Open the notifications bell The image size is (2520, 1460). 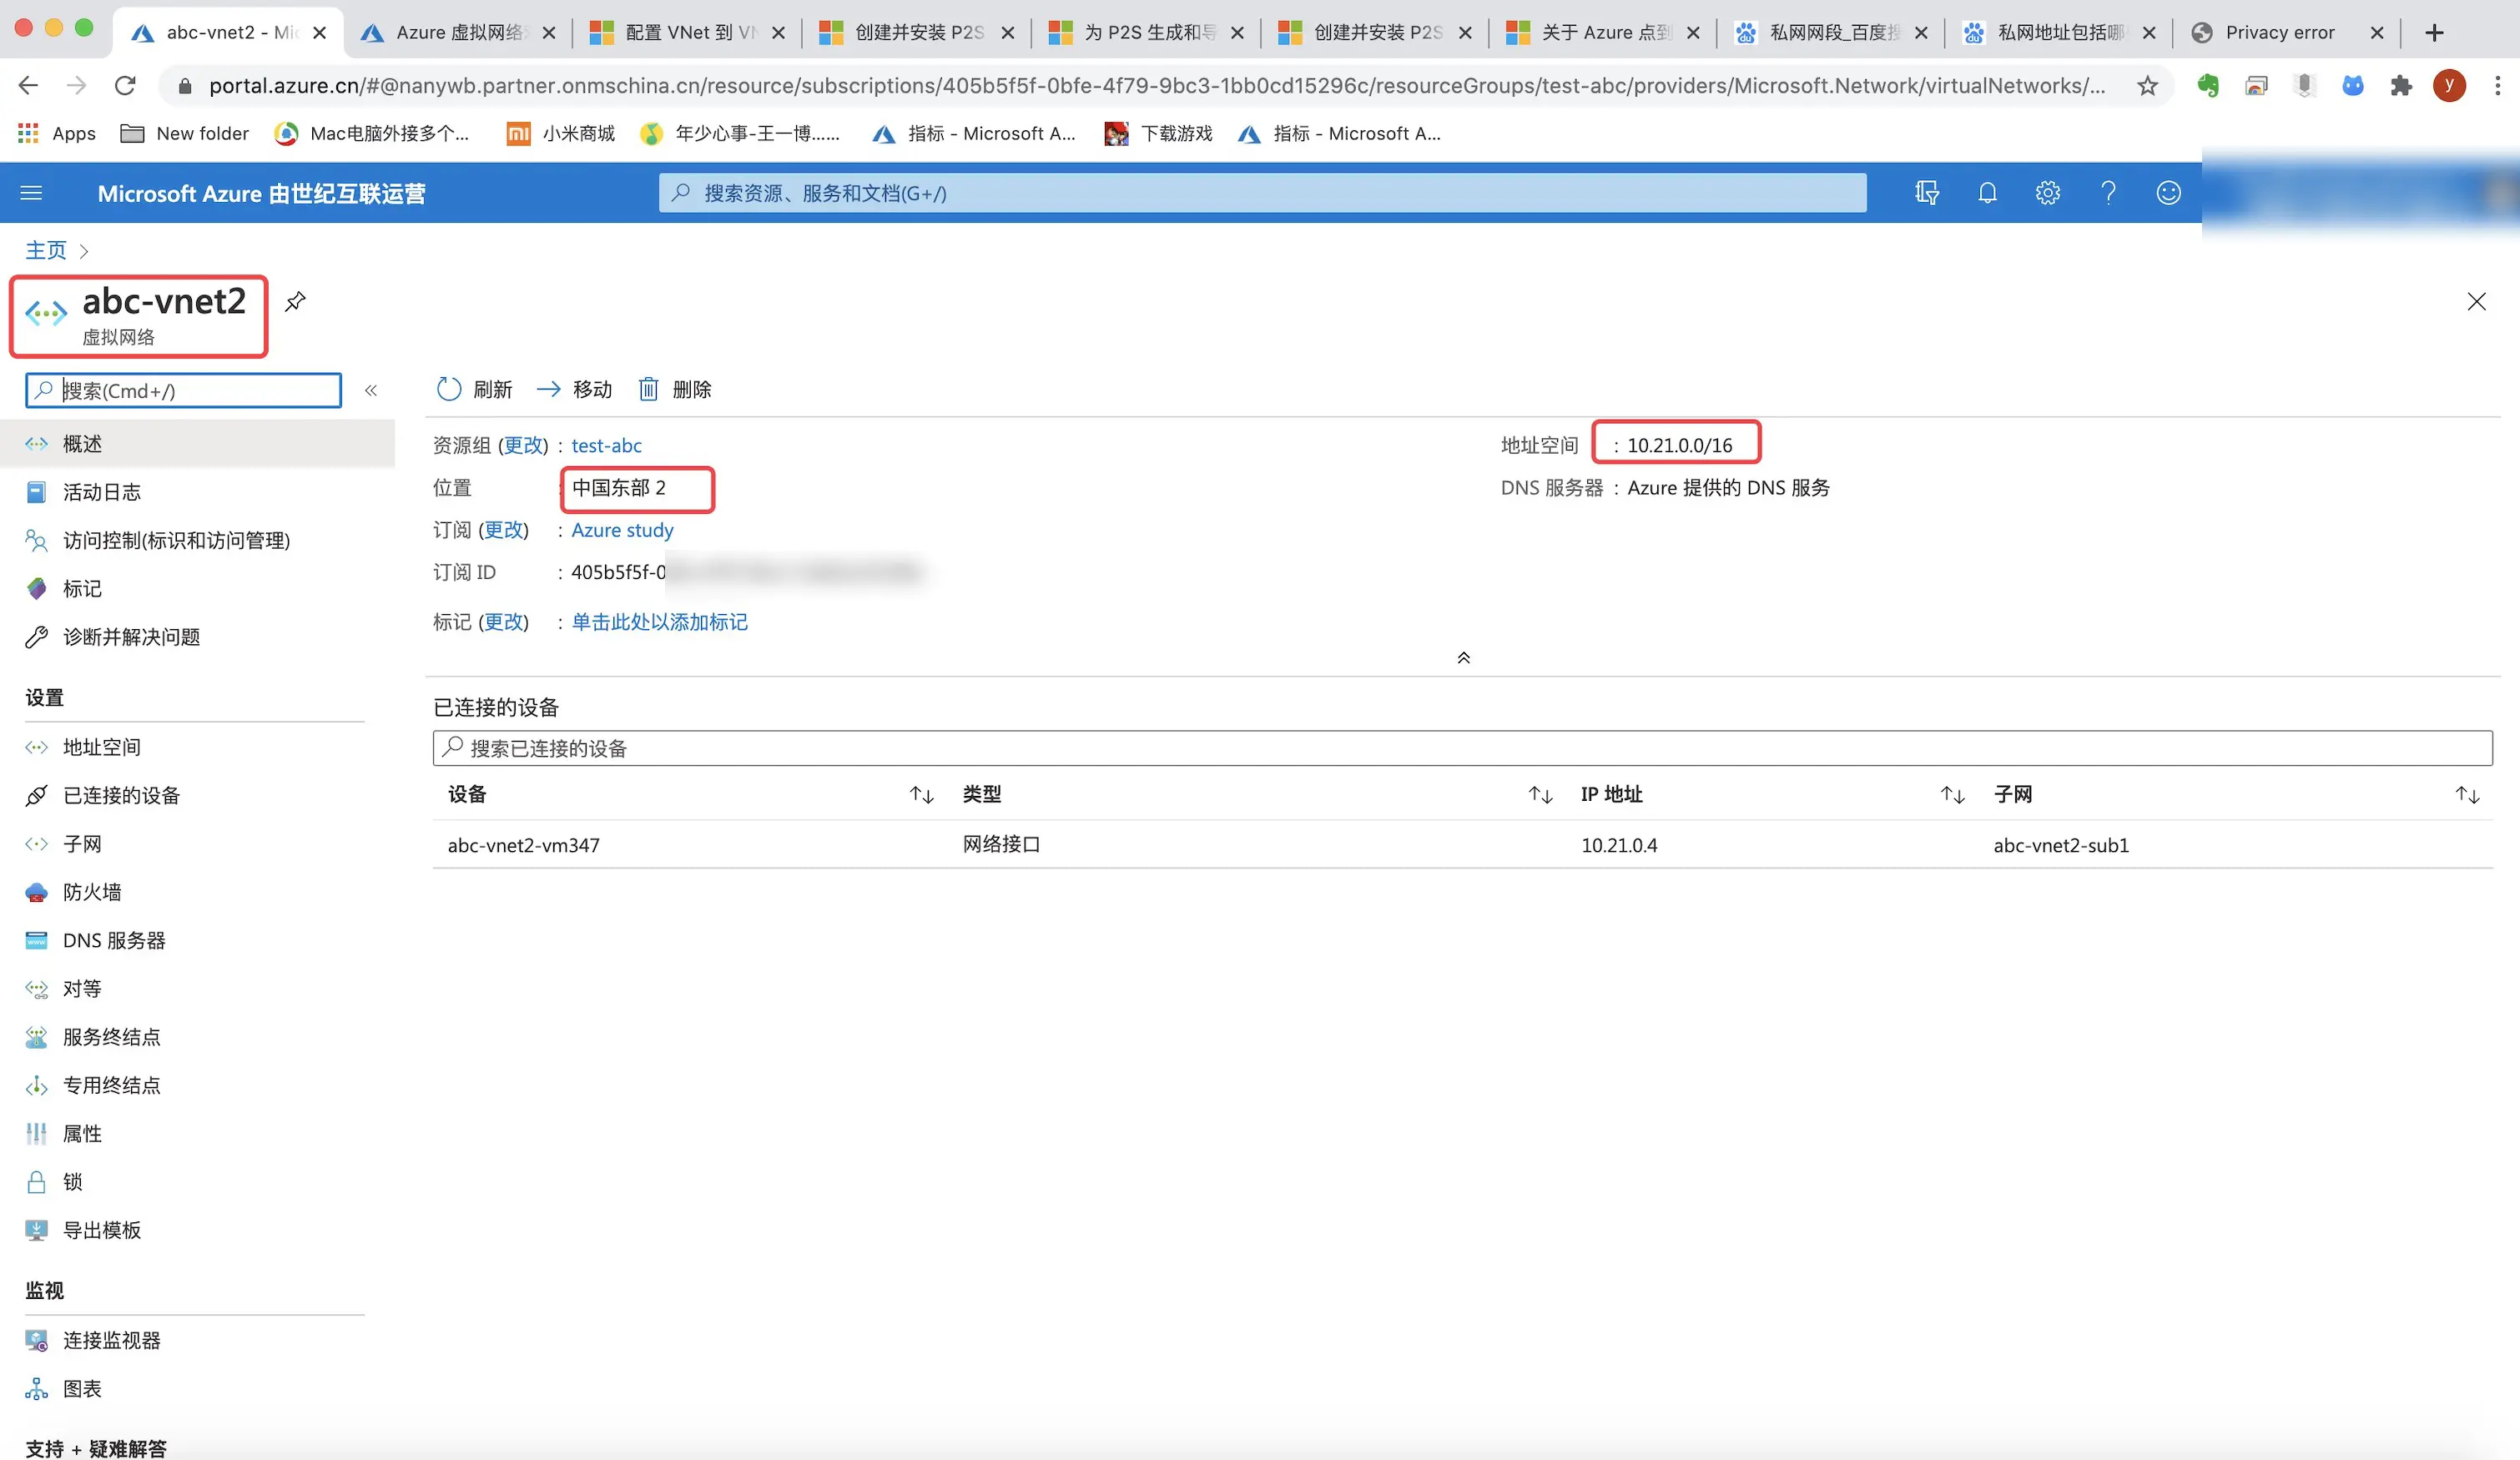coord(1987,193)
